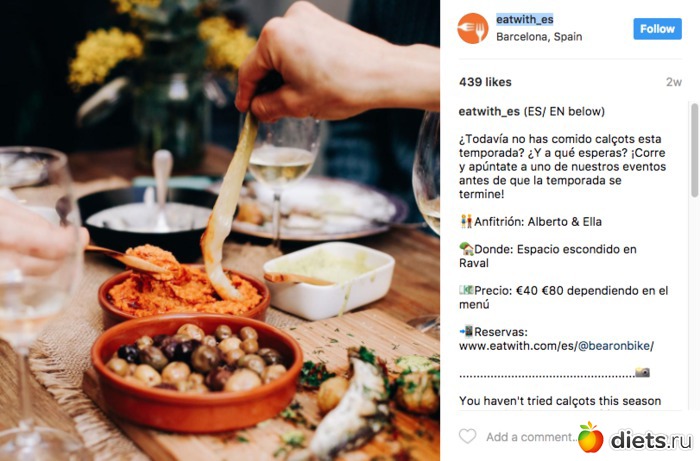Click the Add a comment field

[x=530, y=437]
